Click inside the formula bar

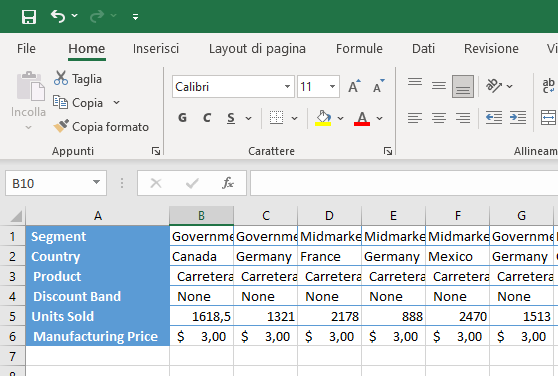(404, 183)
